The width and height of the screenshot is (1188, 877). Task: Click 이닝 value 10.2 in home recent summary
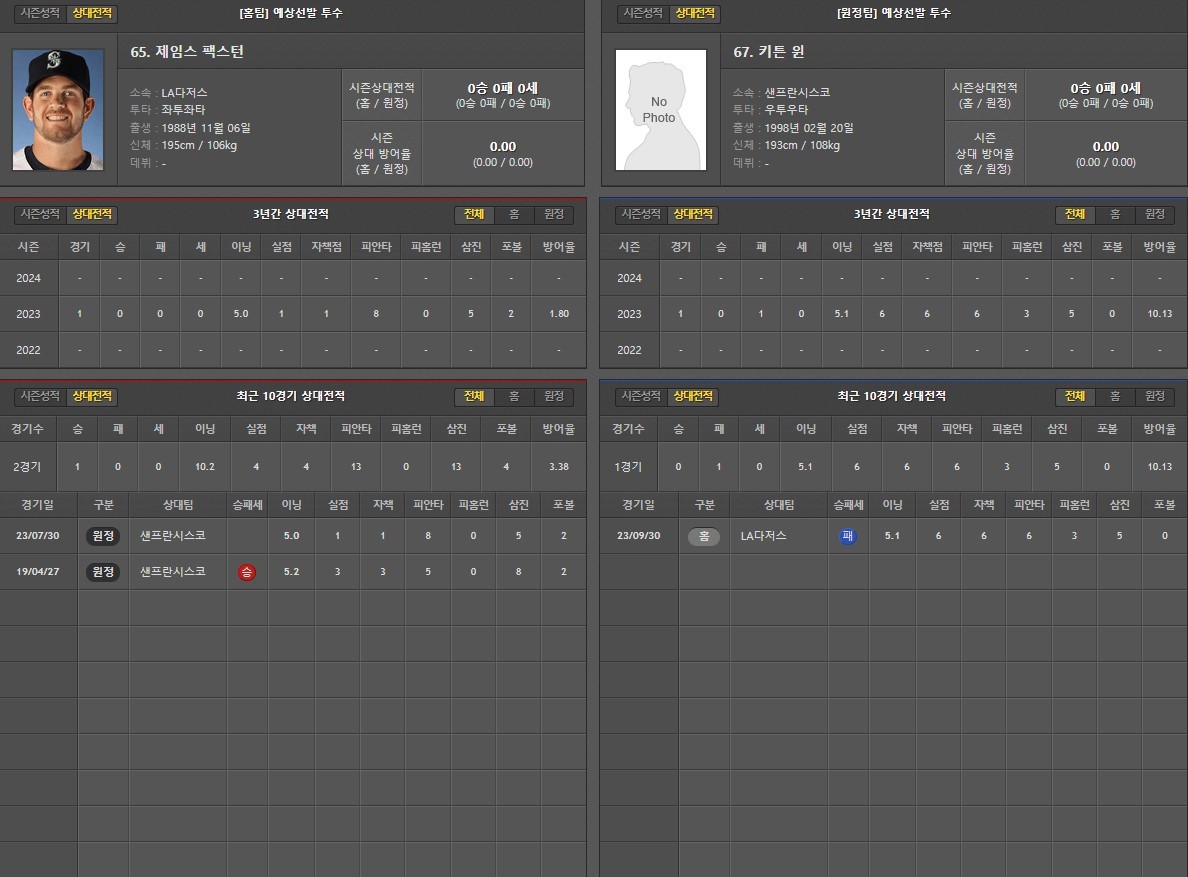[x=205, y=467]
